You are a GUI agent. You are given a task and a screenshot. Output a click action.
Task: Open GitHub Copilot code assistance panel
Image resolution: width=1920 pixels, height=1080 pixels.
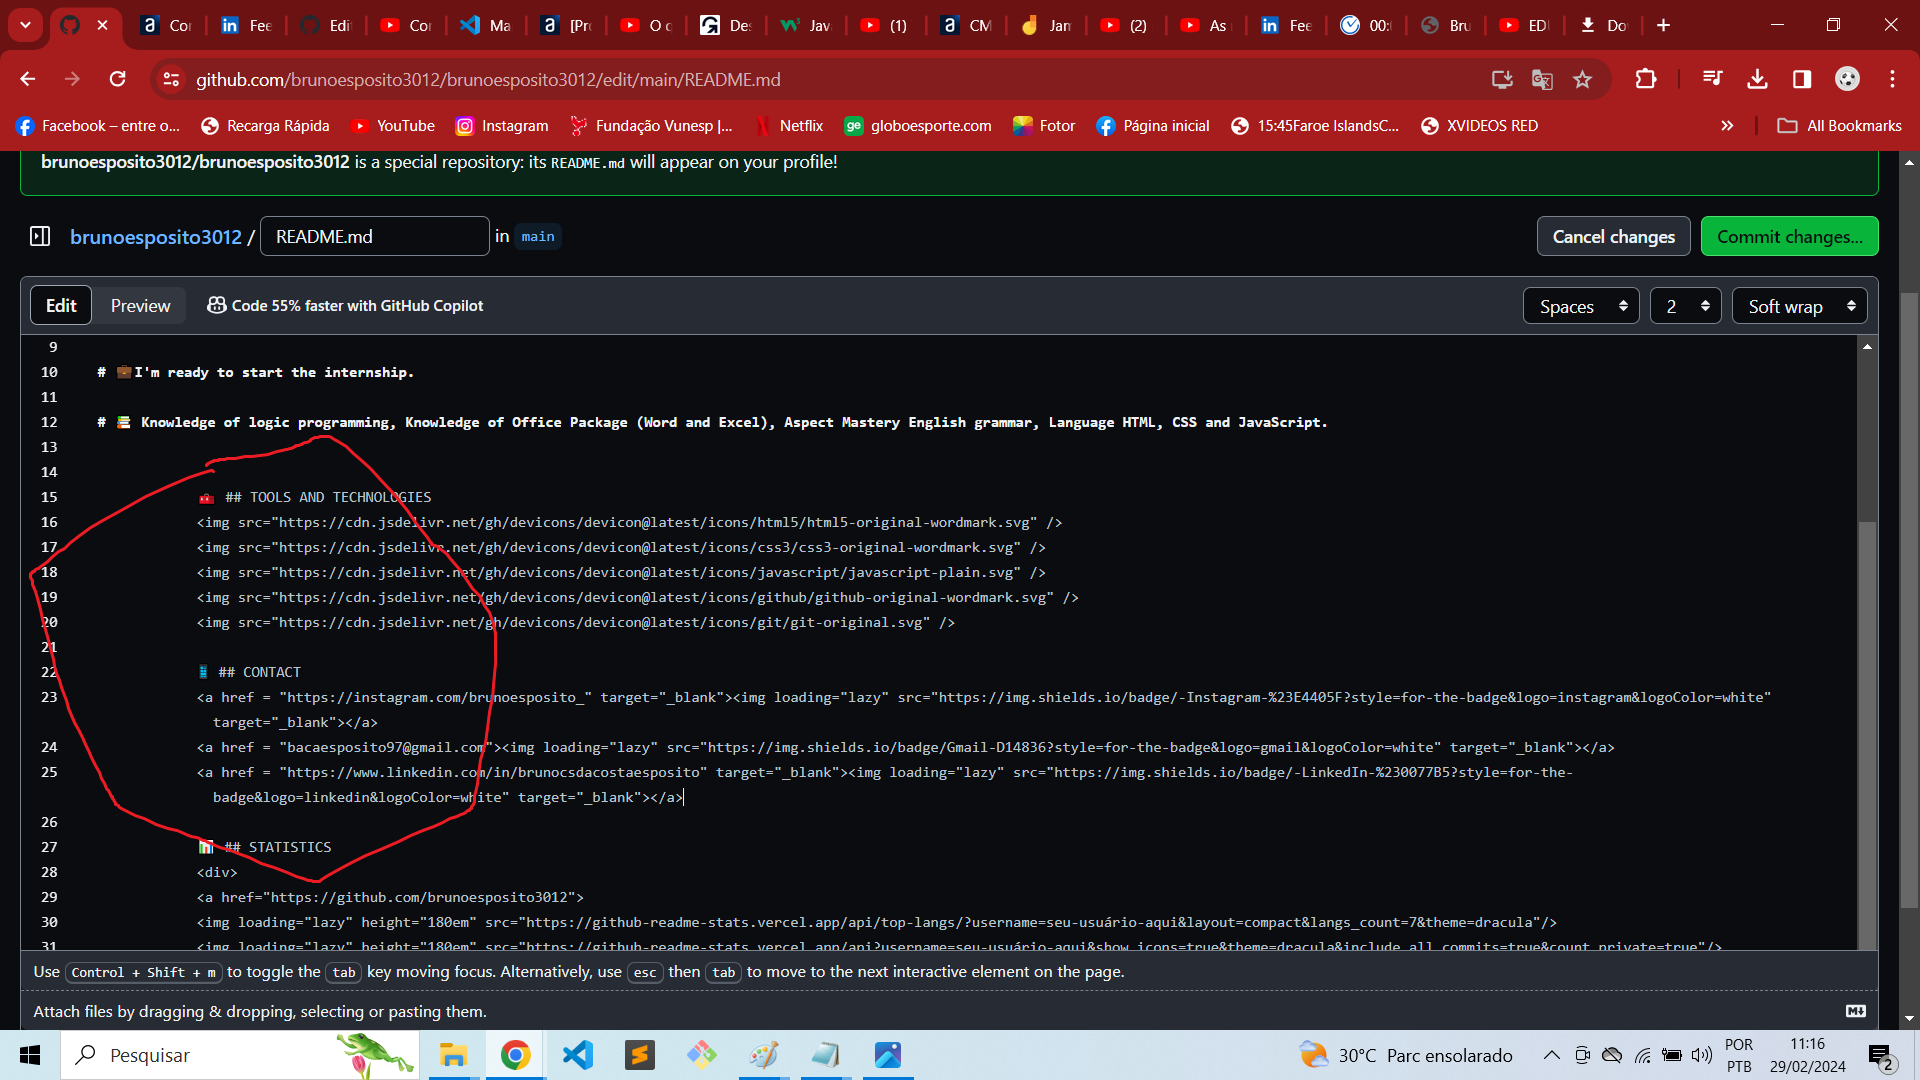point(345,306)
